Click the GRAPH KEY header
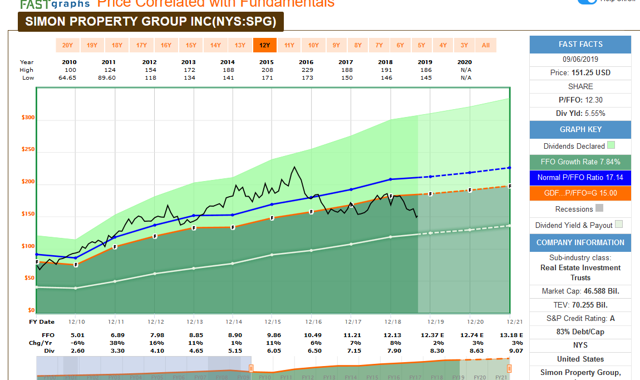This screenshot has height=380, width=640. coord(580,130)
